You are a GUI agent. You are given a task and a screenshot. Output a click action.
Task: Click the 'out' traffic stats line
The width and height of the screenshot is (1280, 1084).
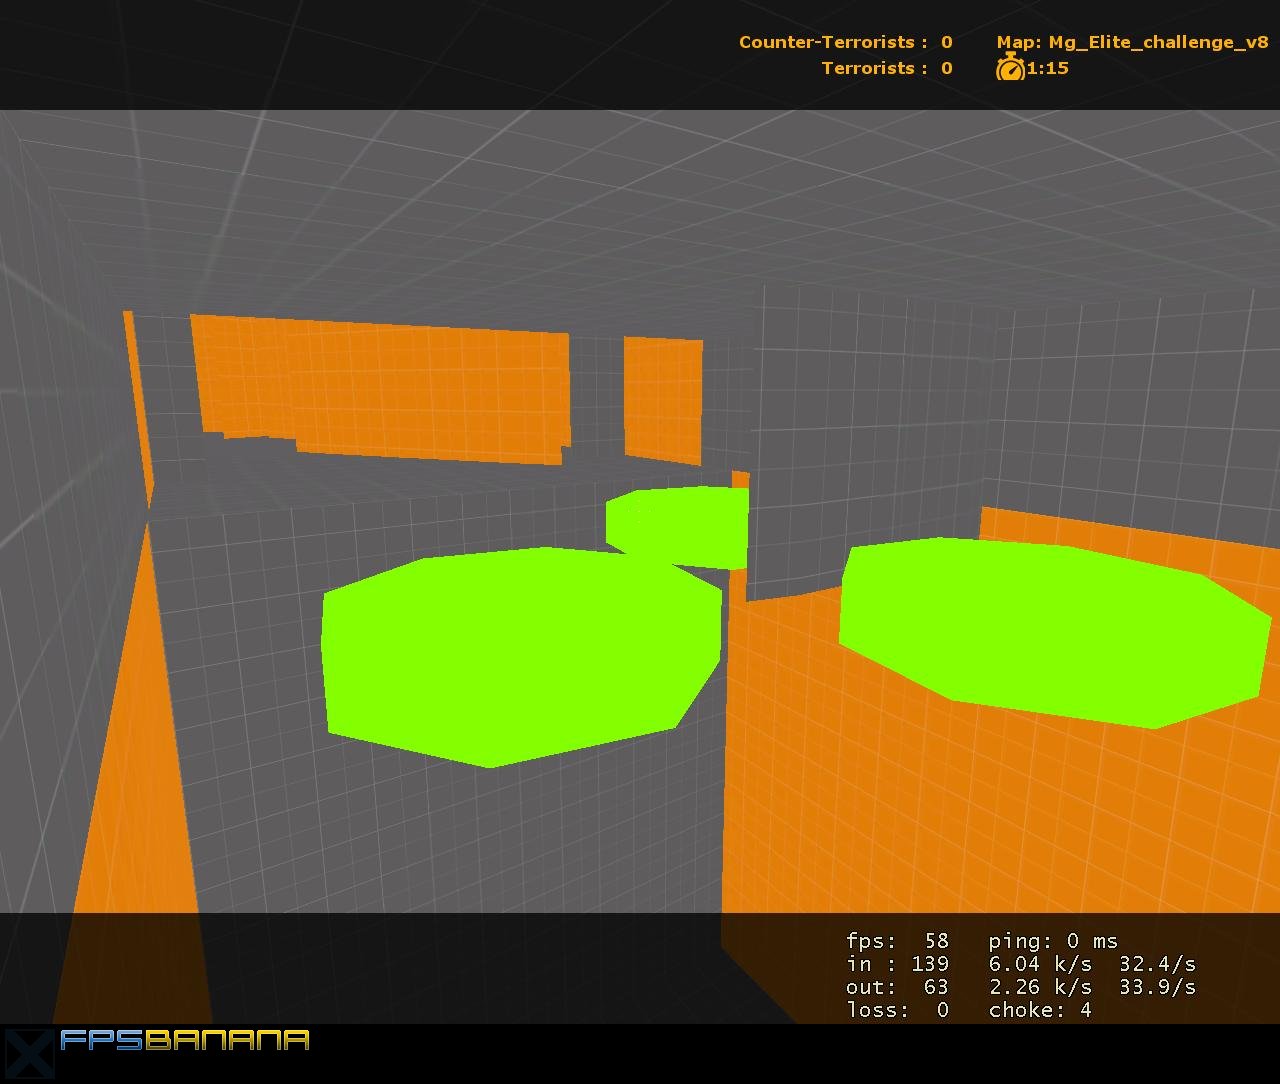pyautogui.click(x=1020, y=987)
